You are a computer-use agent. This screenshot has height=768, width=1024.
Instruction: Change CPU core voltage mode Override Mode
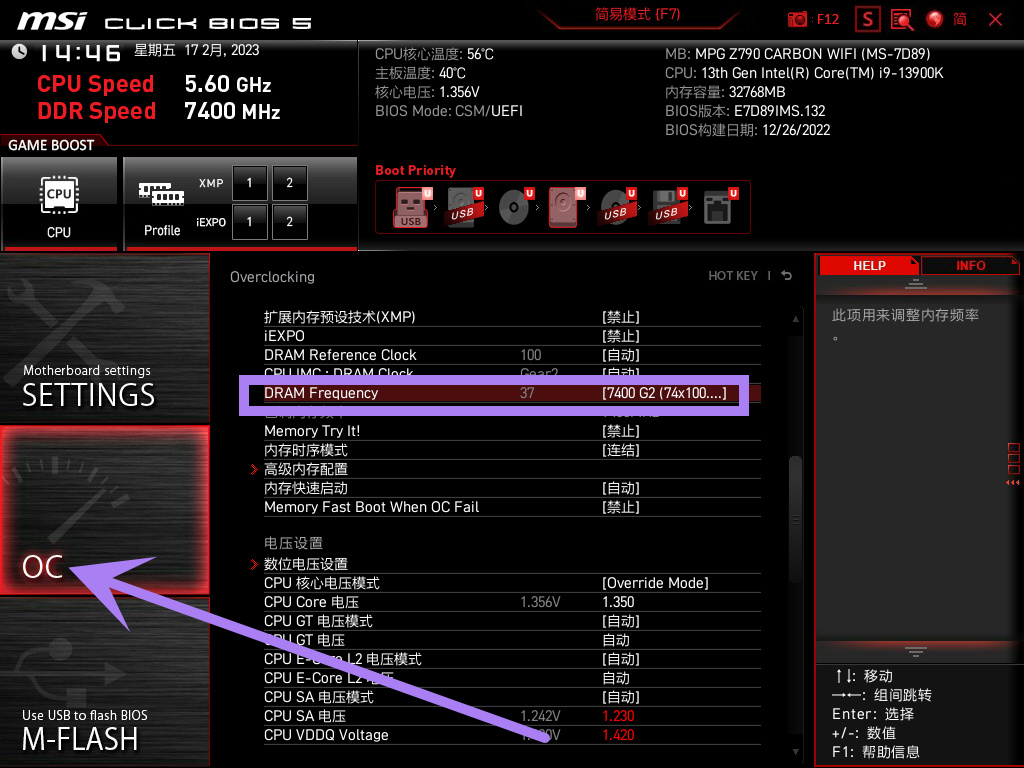(x=655, y=583)
